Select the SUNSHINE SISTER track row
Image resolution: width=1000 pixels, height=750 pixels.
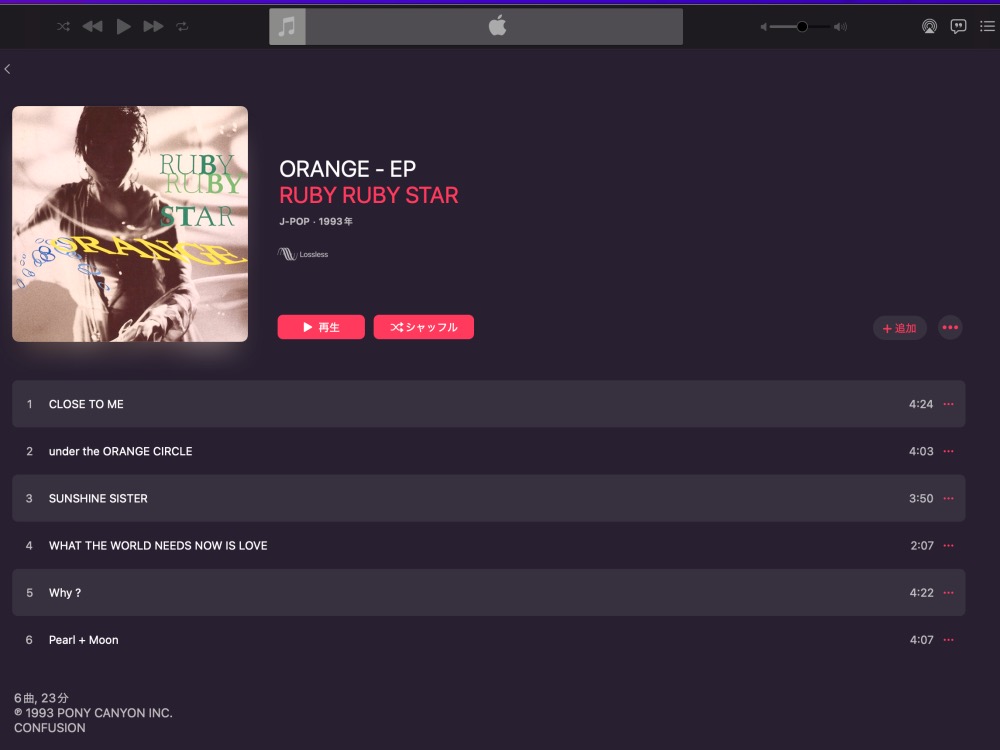(489, 498)
